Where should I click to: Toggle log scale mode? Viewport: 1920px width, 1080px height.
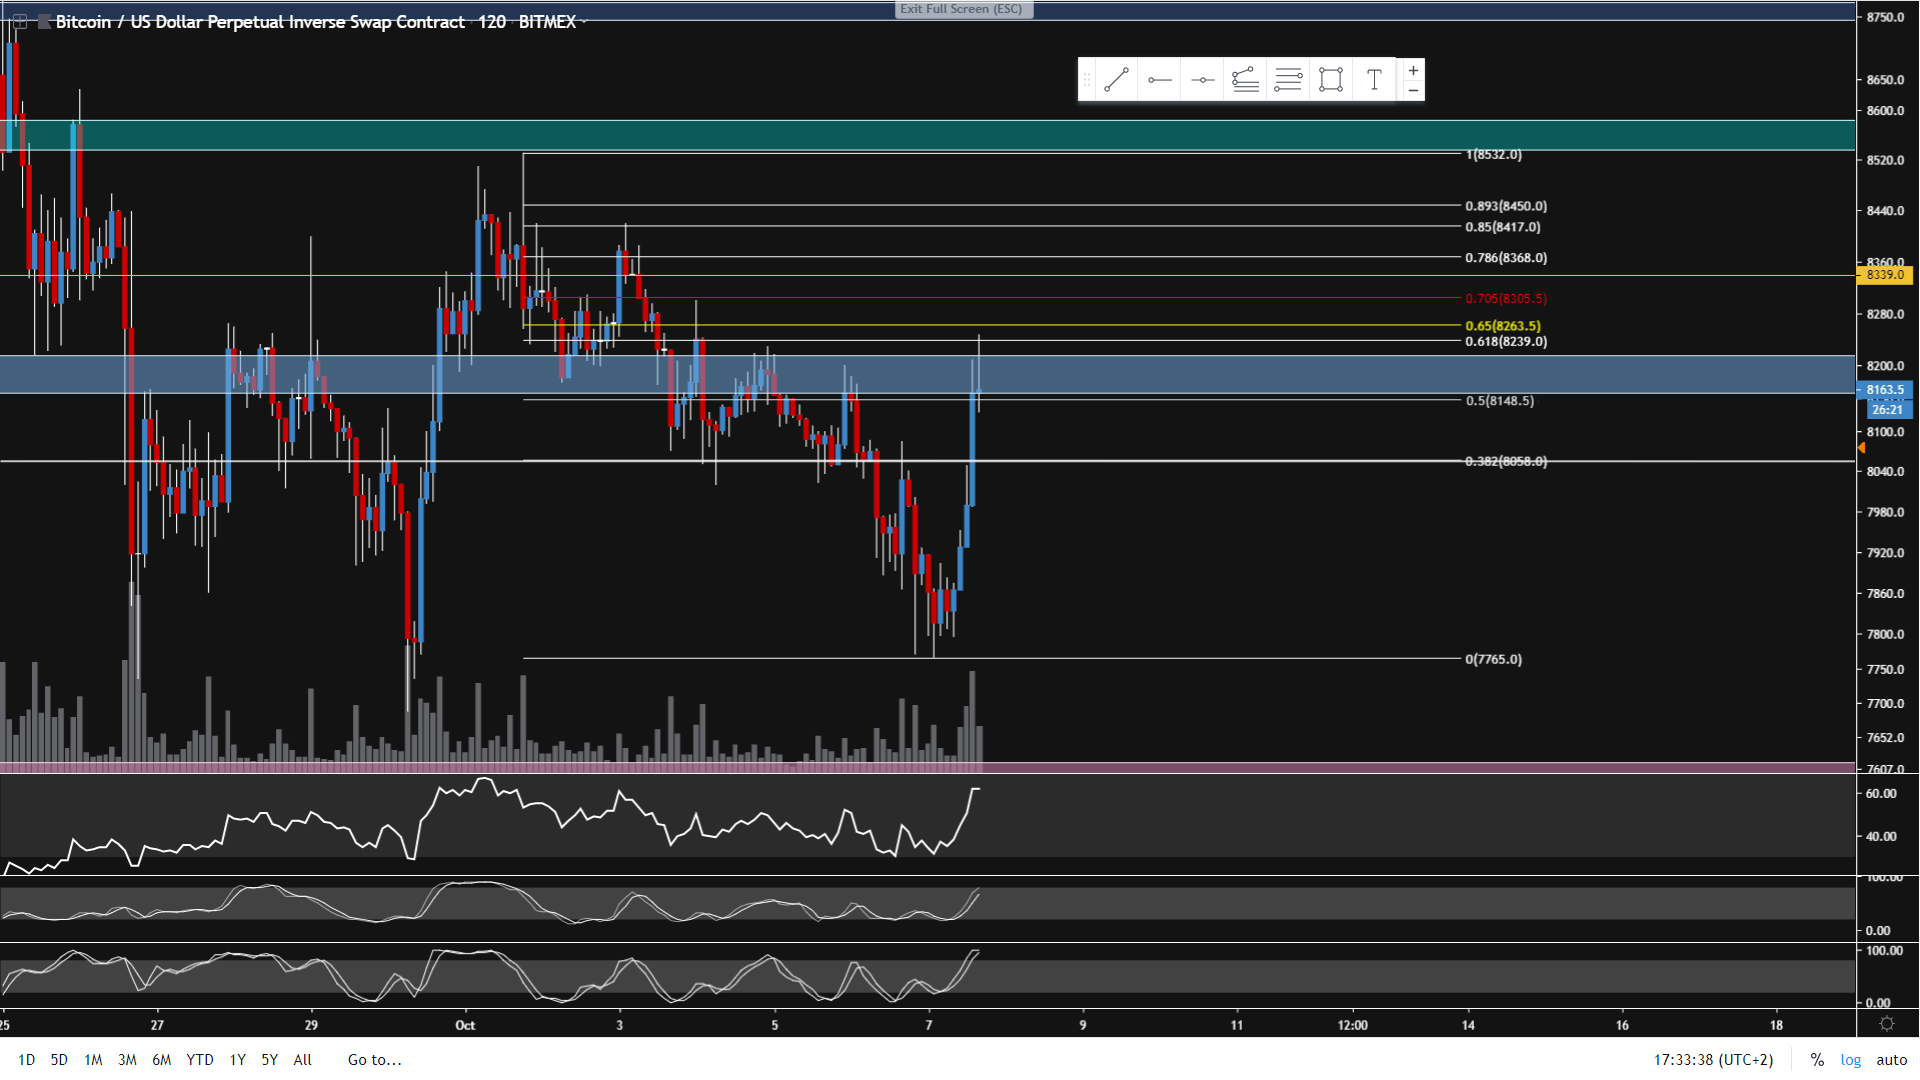[x=1851, y=1060]
